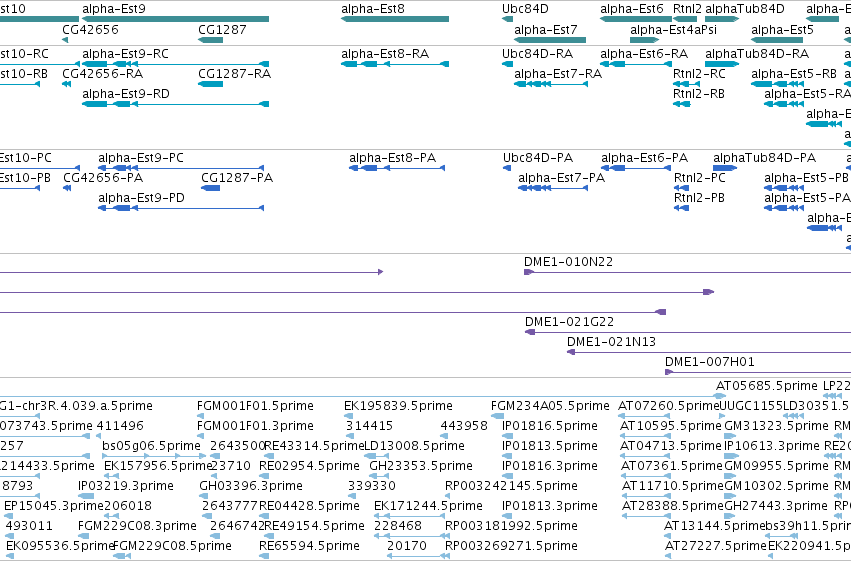851x561 pixels.
Task: Click the alpha-Est5-RB transcript label
Action: click(x=793, y=74)
